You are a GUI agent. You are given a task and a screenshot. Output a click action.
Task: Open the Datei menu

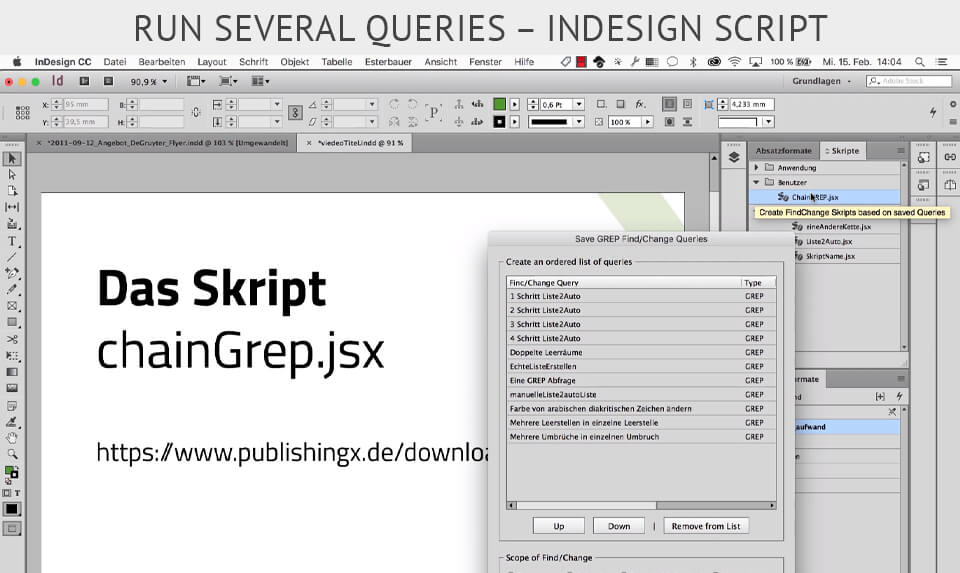(x=114, y=62)
